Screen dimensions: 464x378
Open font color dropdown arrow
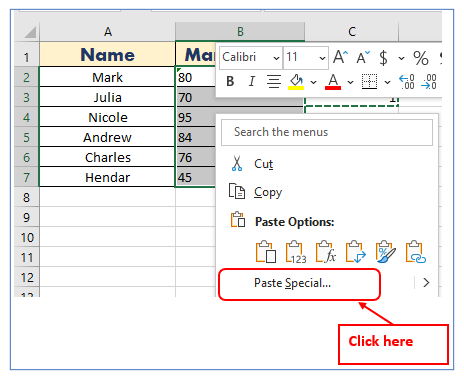point(350,82)
